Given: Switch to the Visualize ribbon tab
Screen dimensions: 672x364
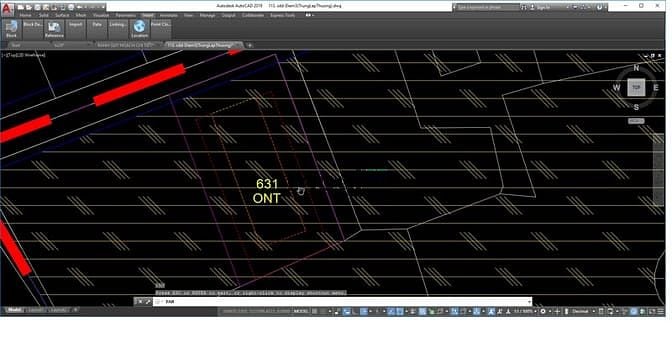Looking at the screenshot, I should tap(101, 15).
